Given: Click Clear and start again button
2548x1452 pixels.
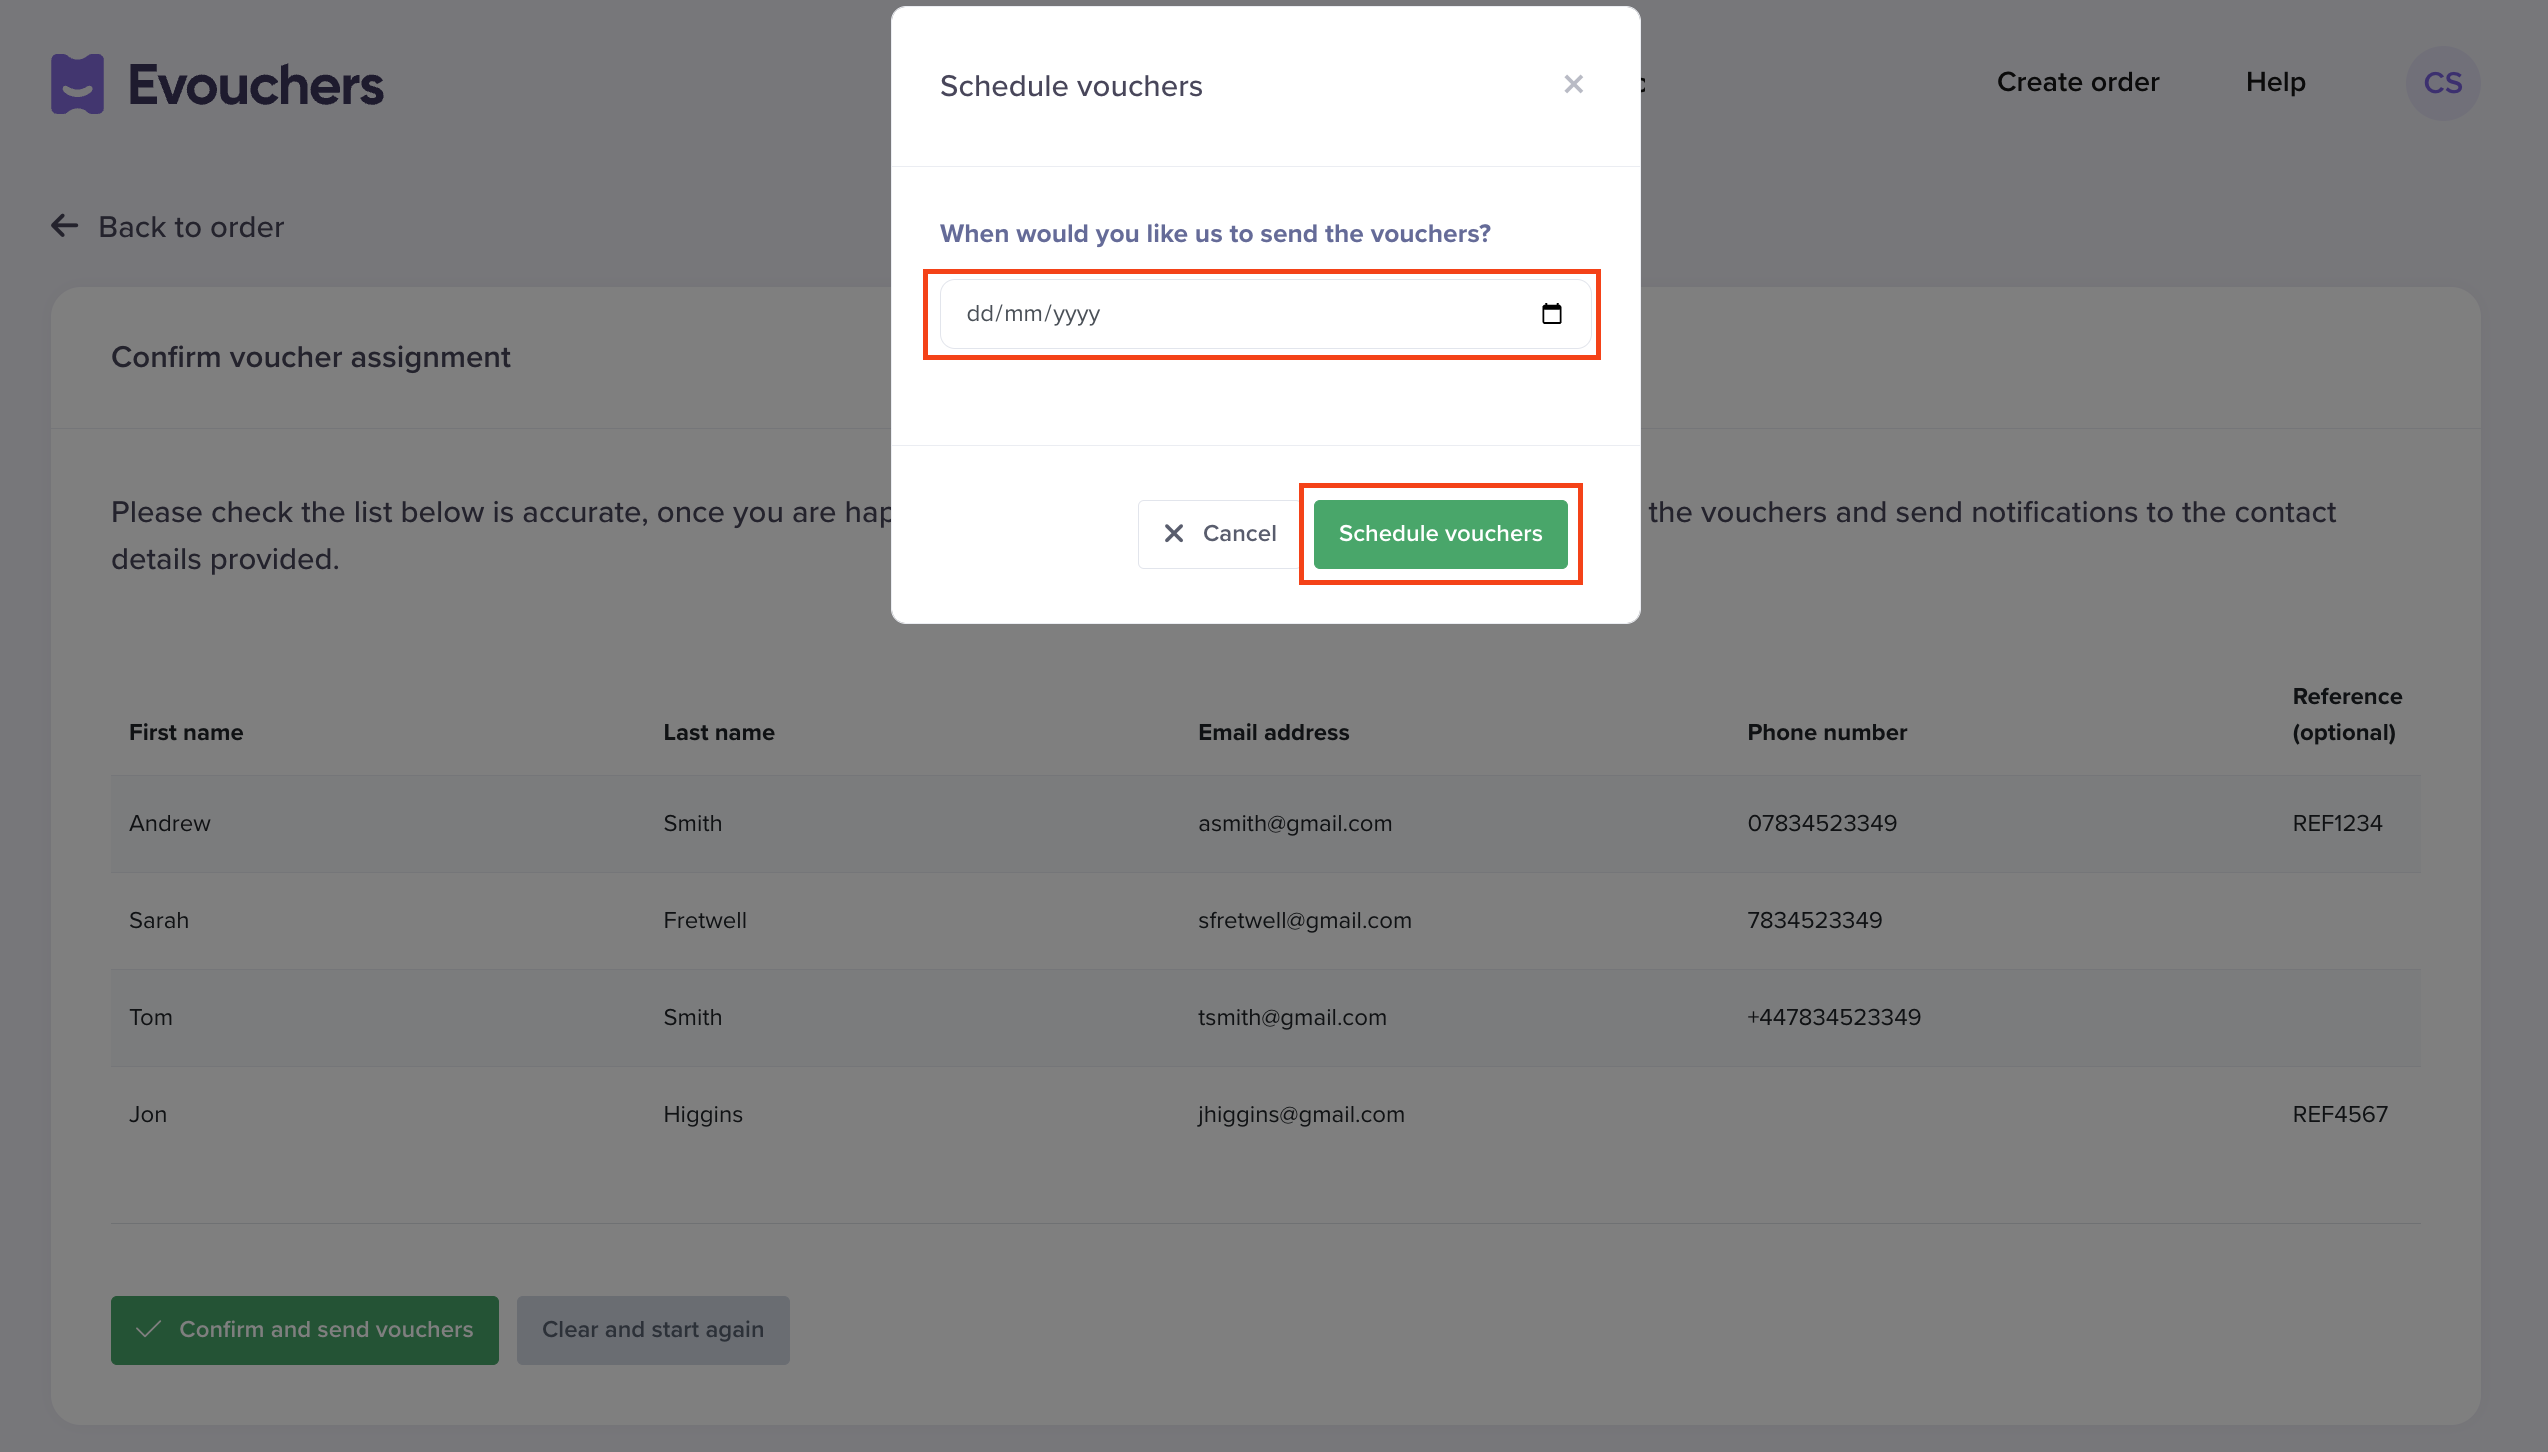Looking at the screenshot, I should pyautogui.click(x=653, y=1330).
